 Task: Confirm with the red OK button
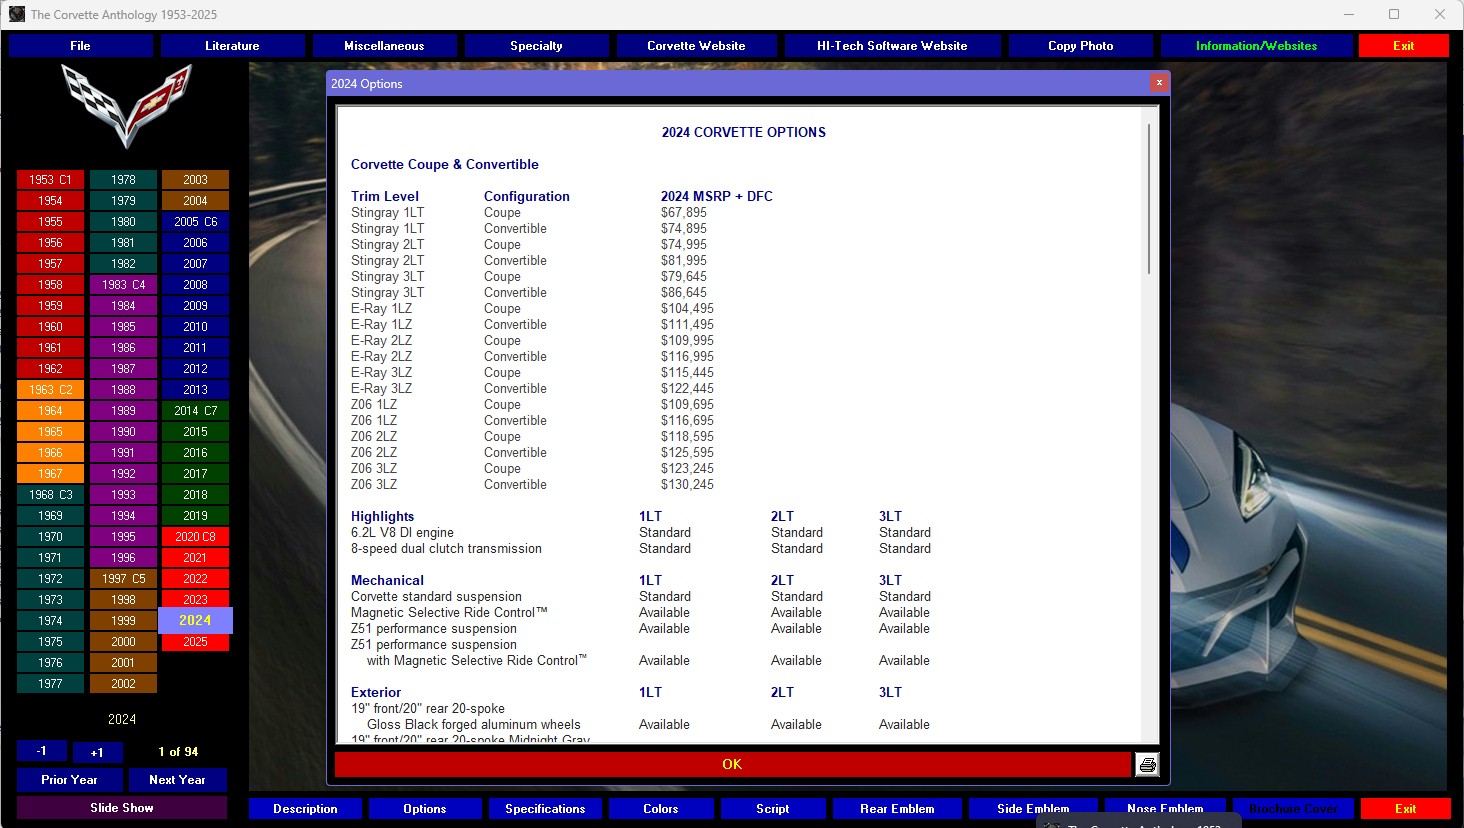pyautogui.click(x=732, y=765)
